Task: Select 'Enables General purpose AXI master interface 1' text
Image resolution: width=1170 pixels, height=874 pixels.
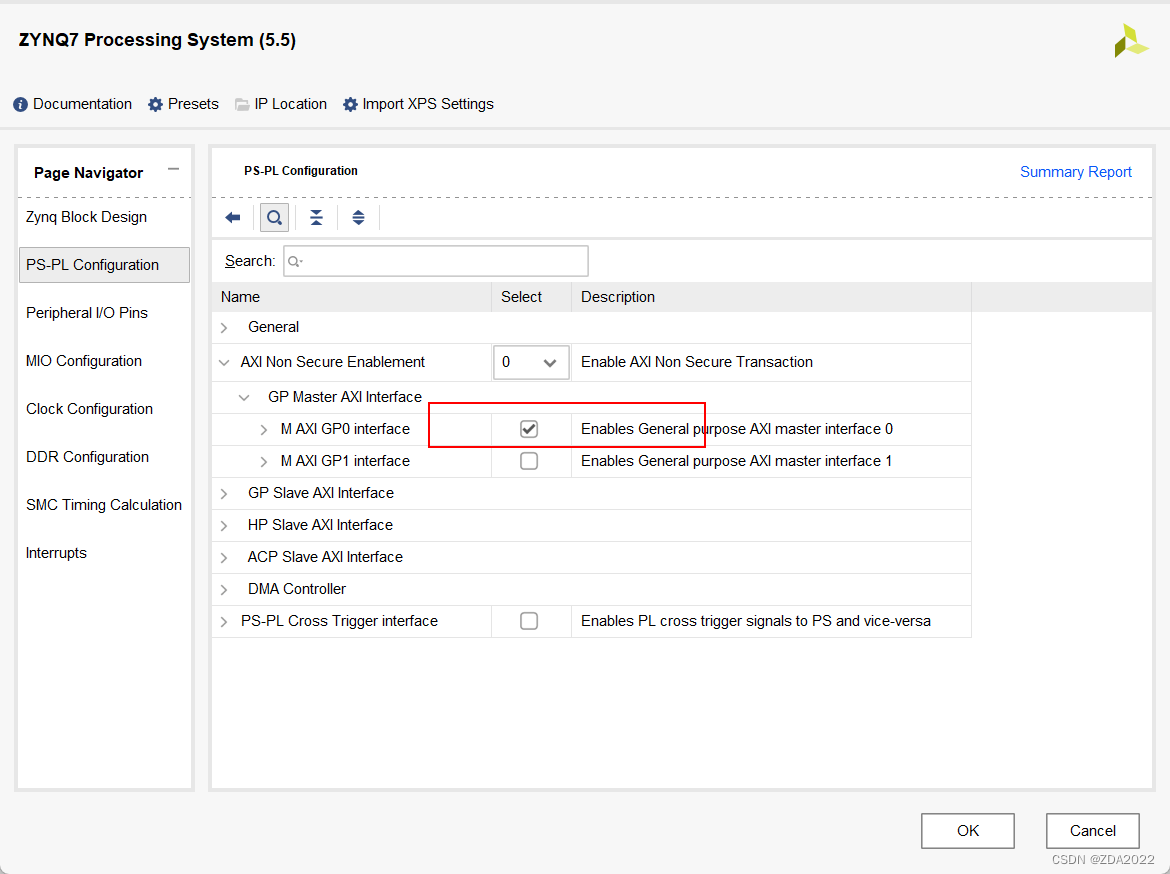Action: tap(736, 461)
